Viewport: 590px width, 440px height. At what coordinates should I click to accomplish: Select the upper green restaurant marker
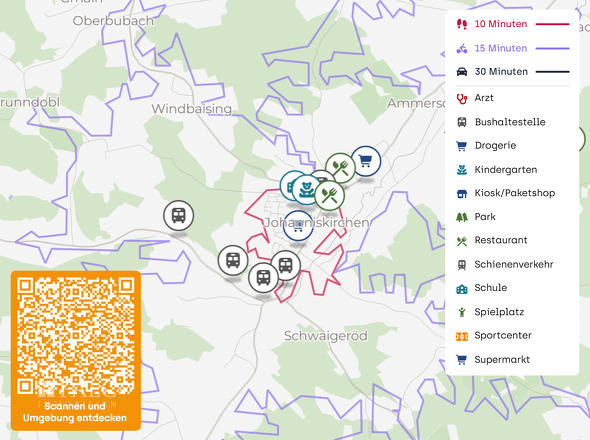click(x=340, y=168)
